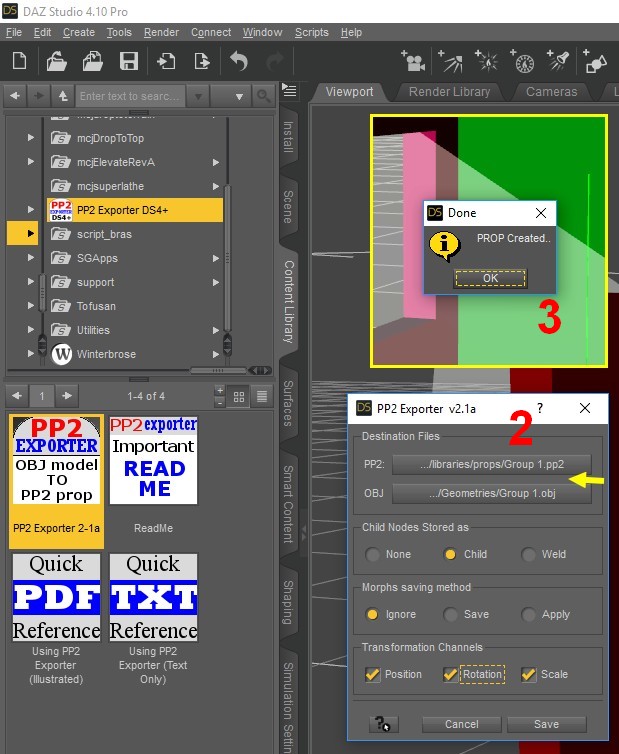Undo the last action with the Undo arrow
This screenshot has width=619, height=754.
239,62
